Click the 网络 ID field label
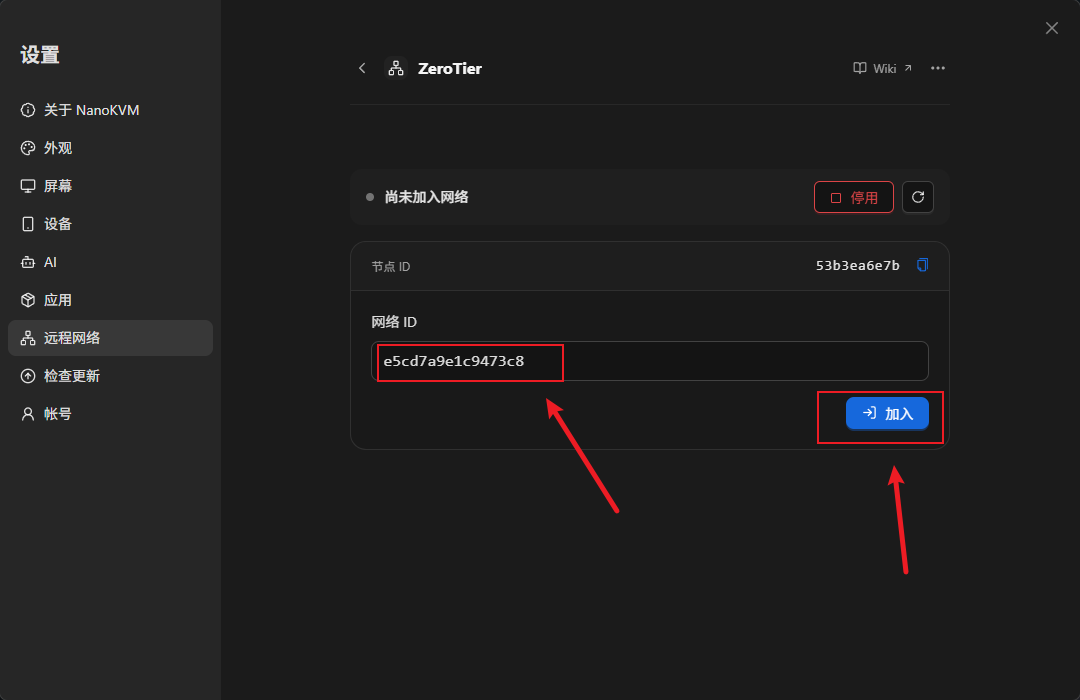The width and height of the screenshot is (1080, 700). [394, 322]
